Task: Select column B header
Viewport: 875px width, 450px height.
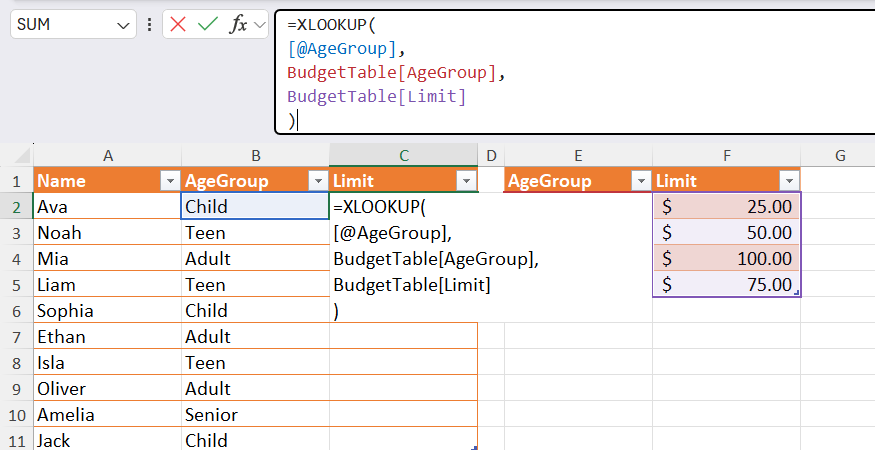Action: pyautogui.click(x=256, y=156)
